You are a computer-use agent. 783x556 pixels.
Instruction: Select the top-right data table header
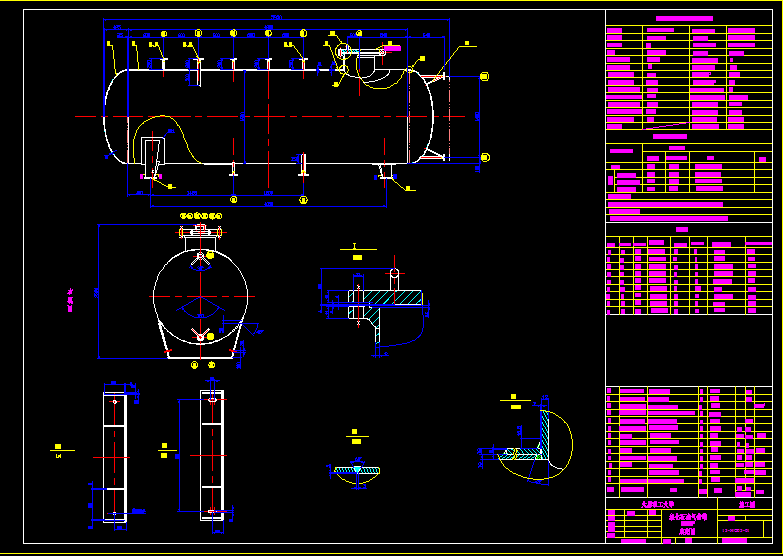pyautogui.click(x=684, y=18)
